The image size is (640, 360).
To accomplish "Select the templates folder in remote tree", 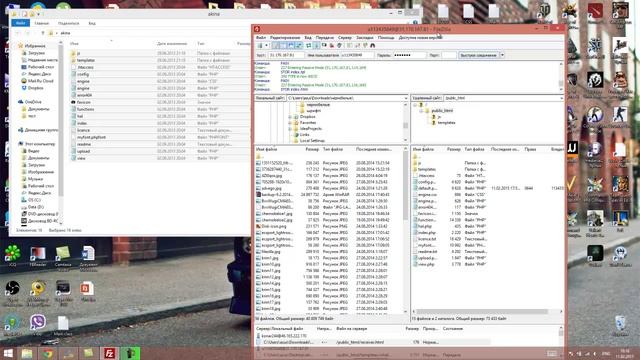I will (x=447, y=122).
